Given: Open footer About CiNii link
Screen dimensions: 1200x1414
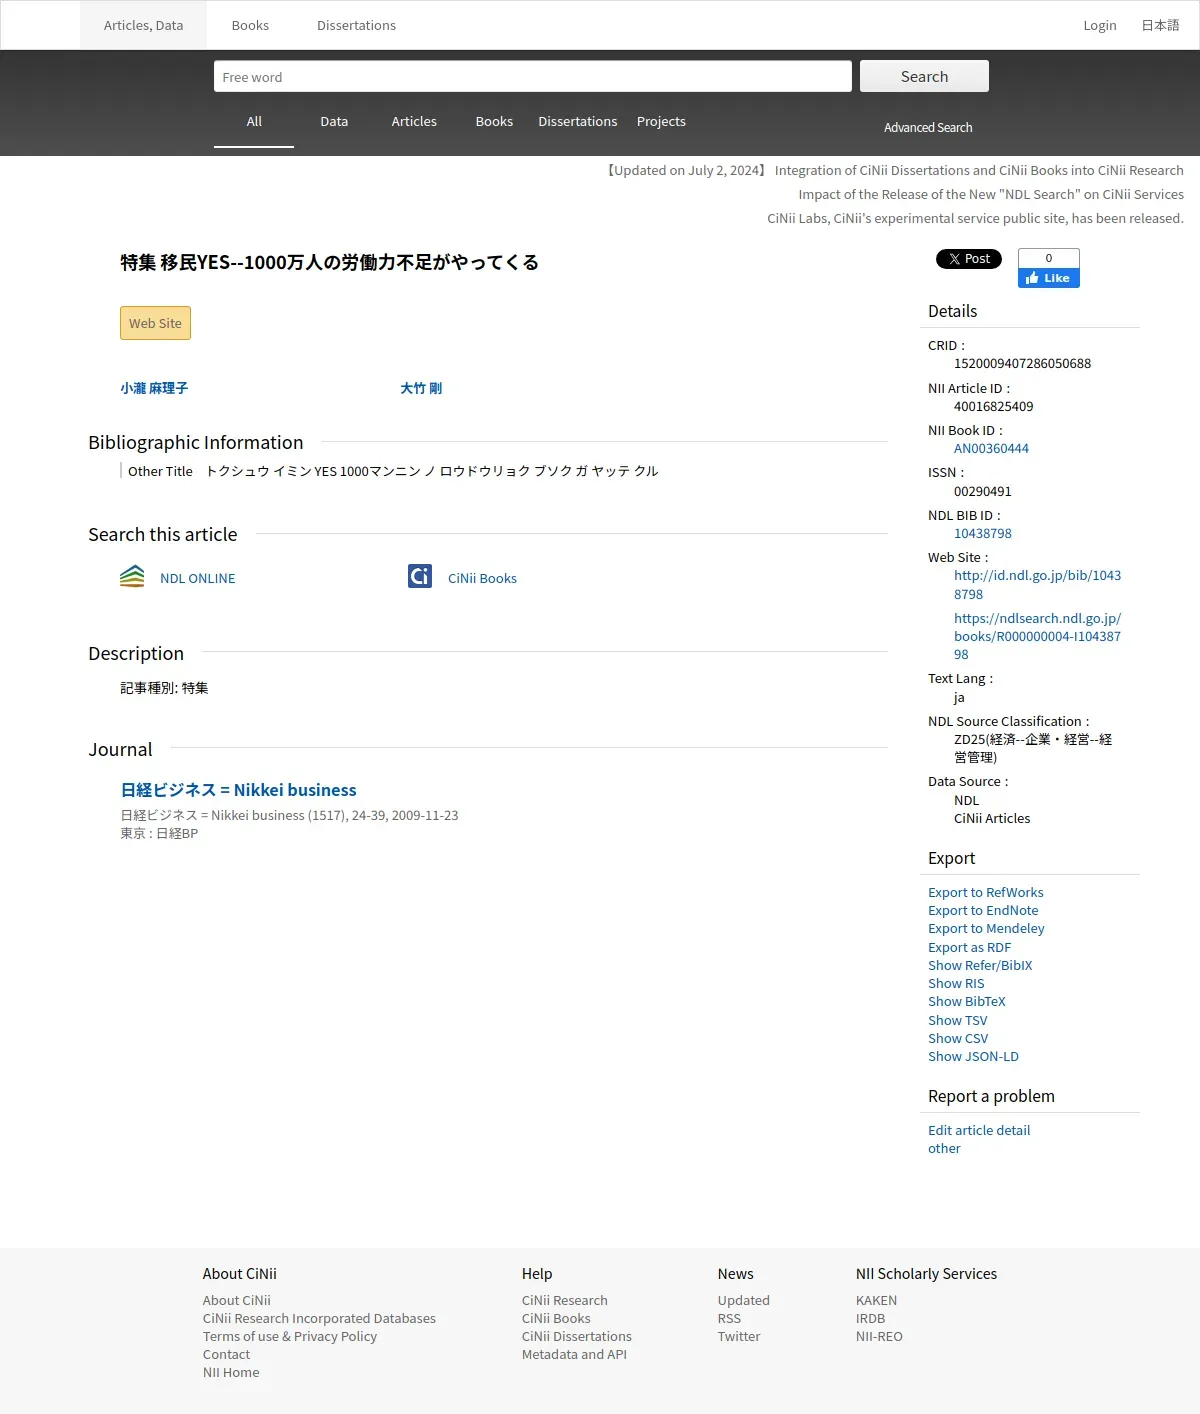Looking at the screenshot, I should click(x=236, y=1301).
